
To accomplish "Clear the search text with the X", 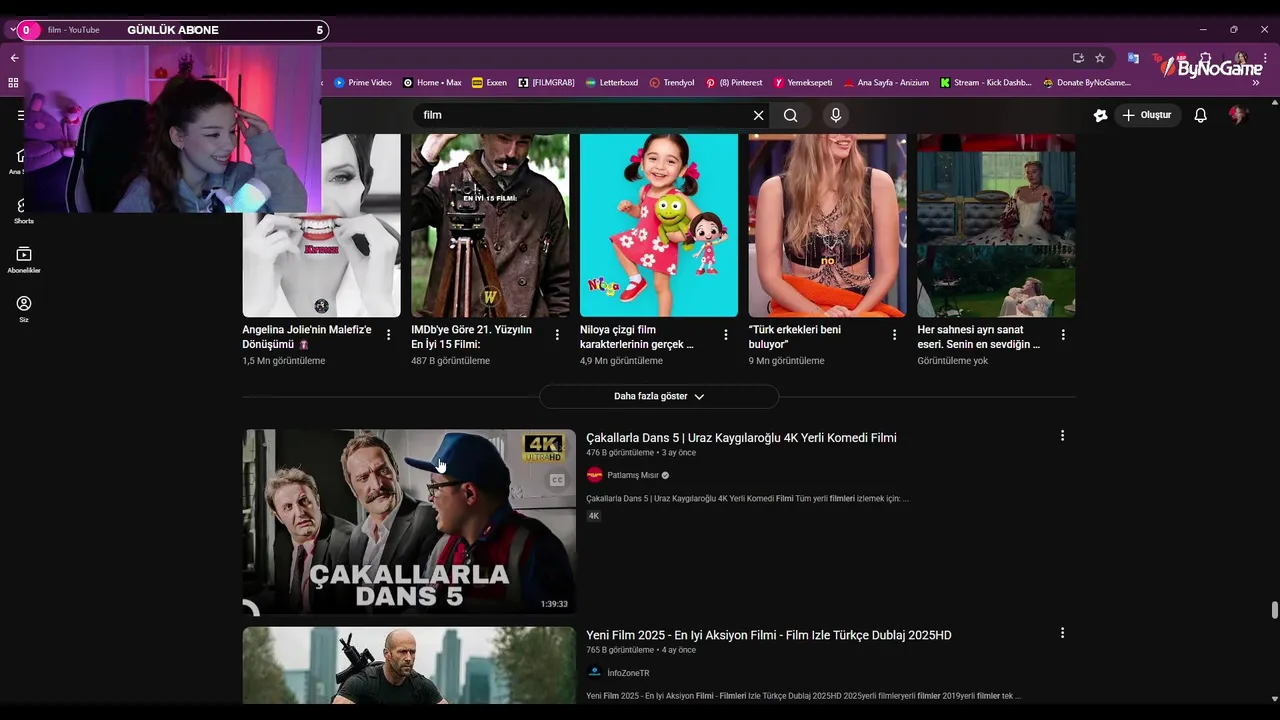I will (758, 115).
